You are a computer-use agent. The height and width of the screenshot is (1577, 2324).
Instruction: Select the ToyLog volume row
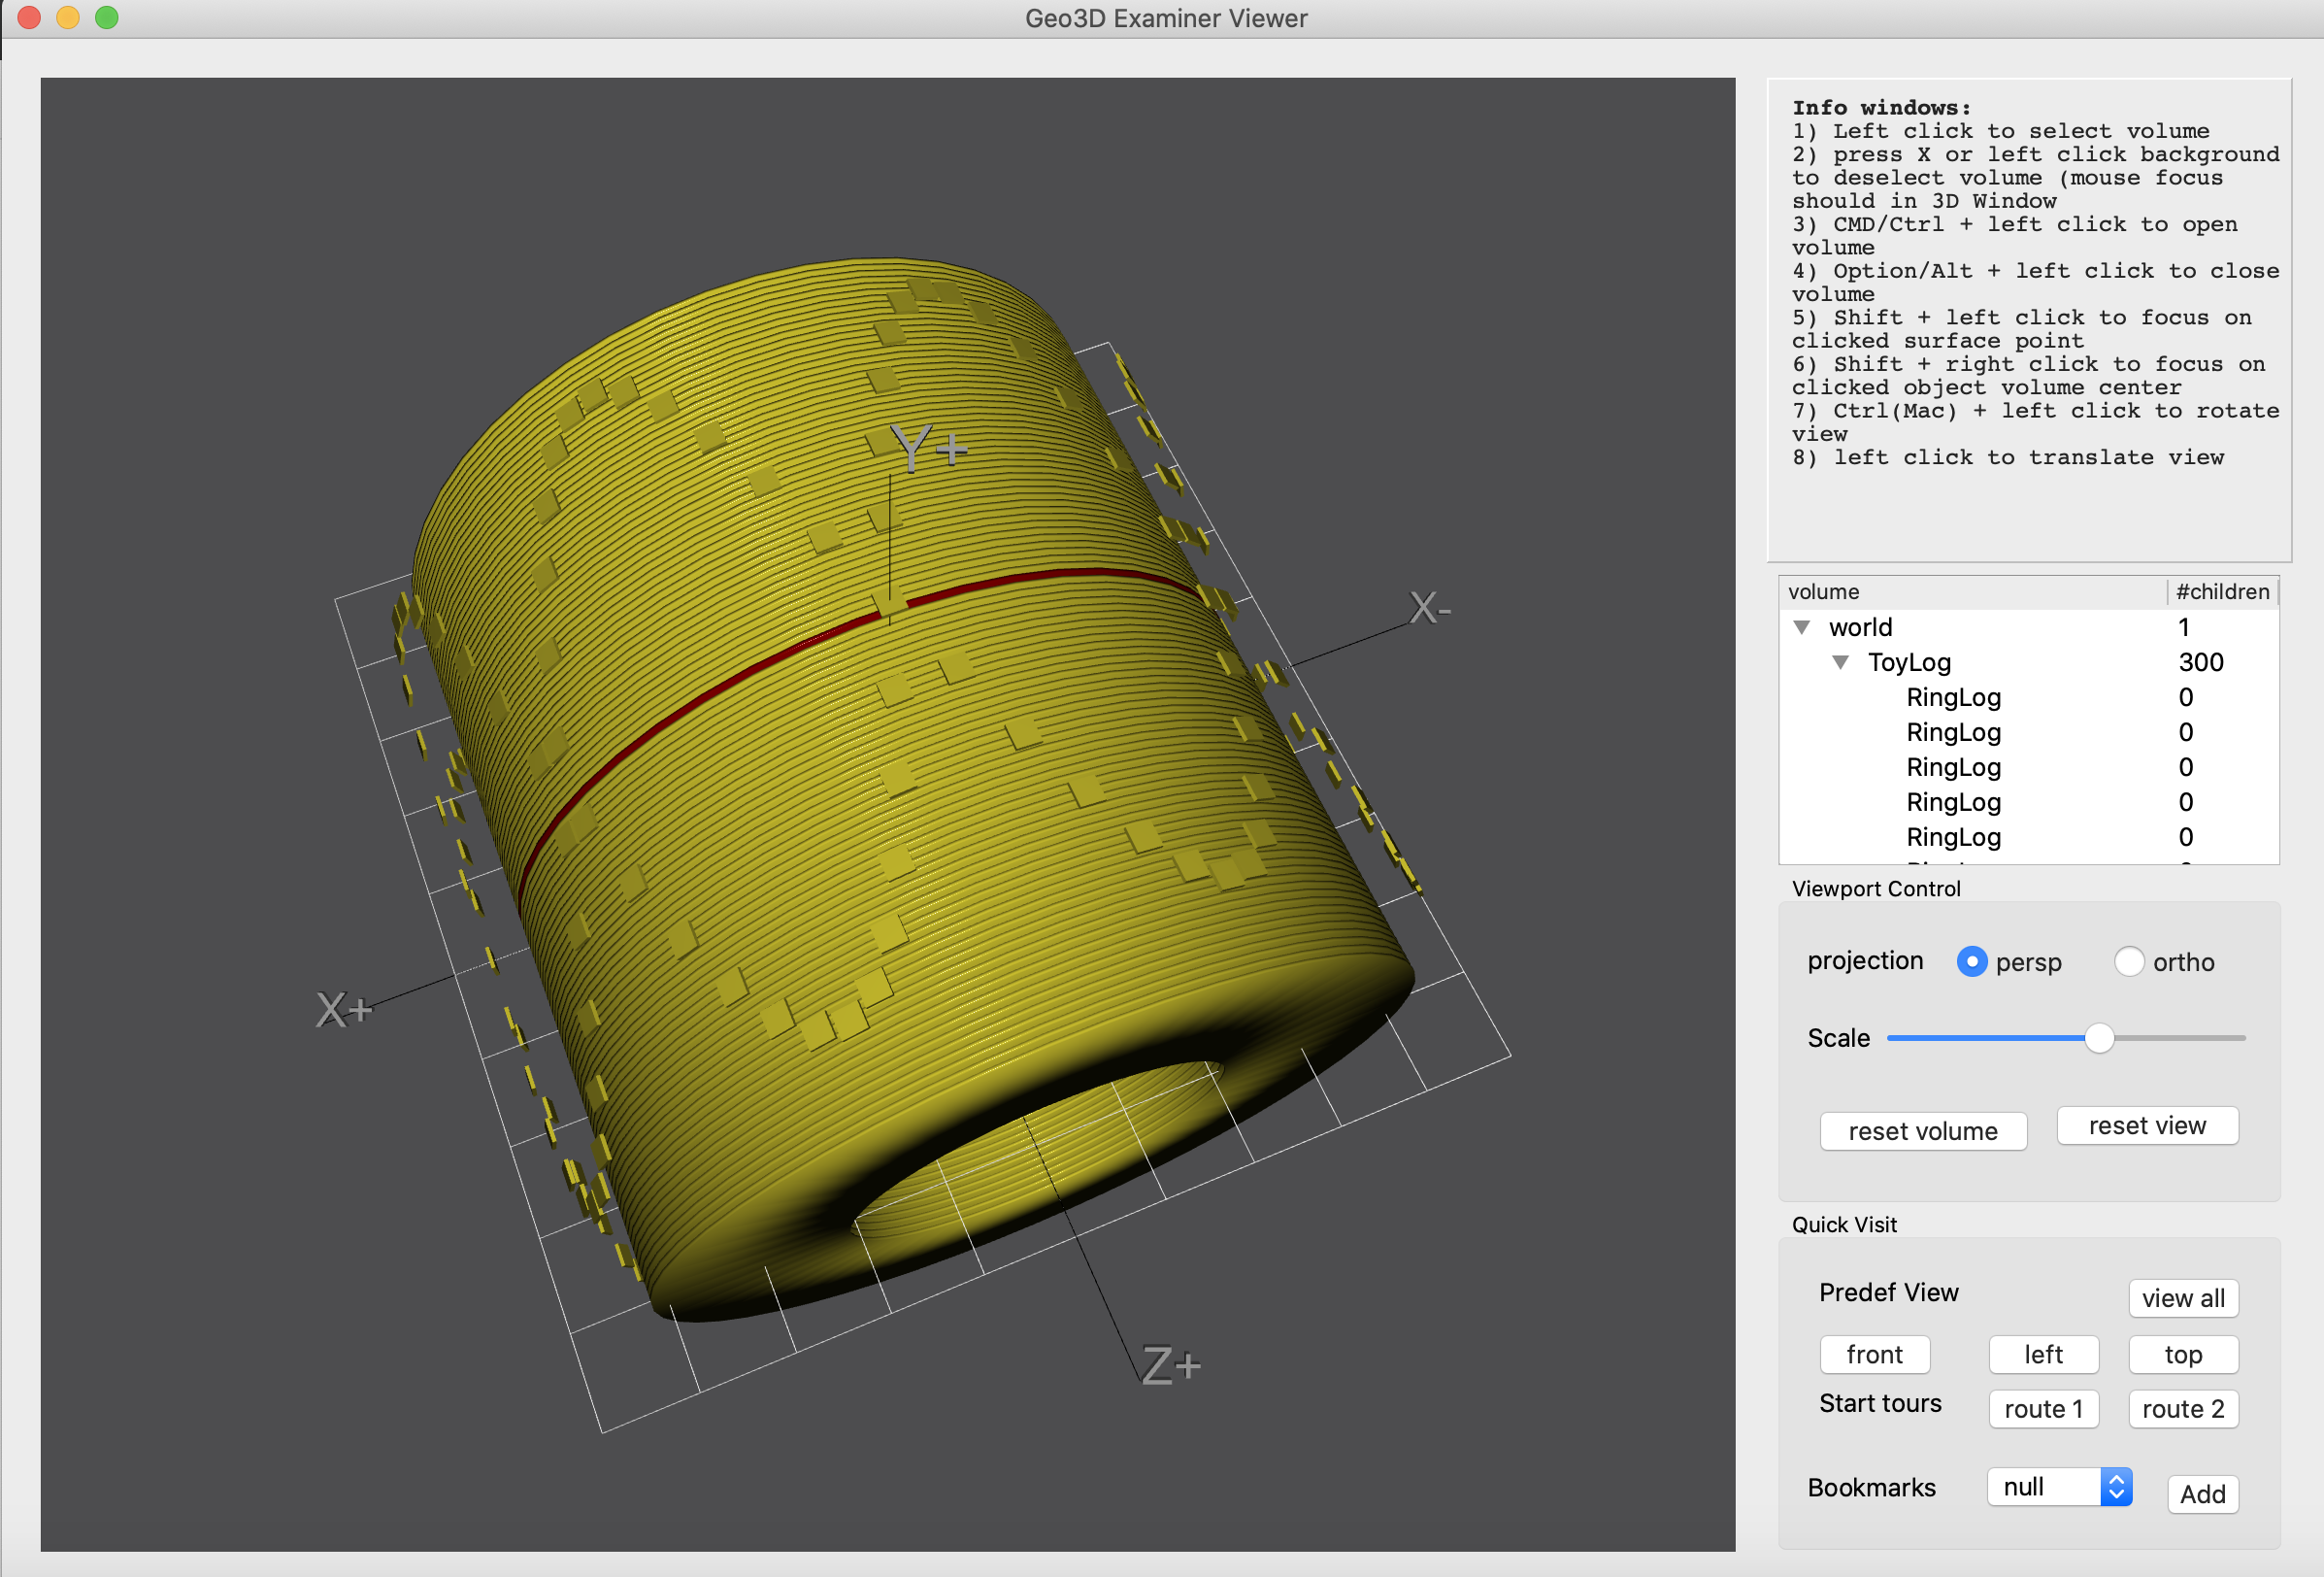point(1909,662)
